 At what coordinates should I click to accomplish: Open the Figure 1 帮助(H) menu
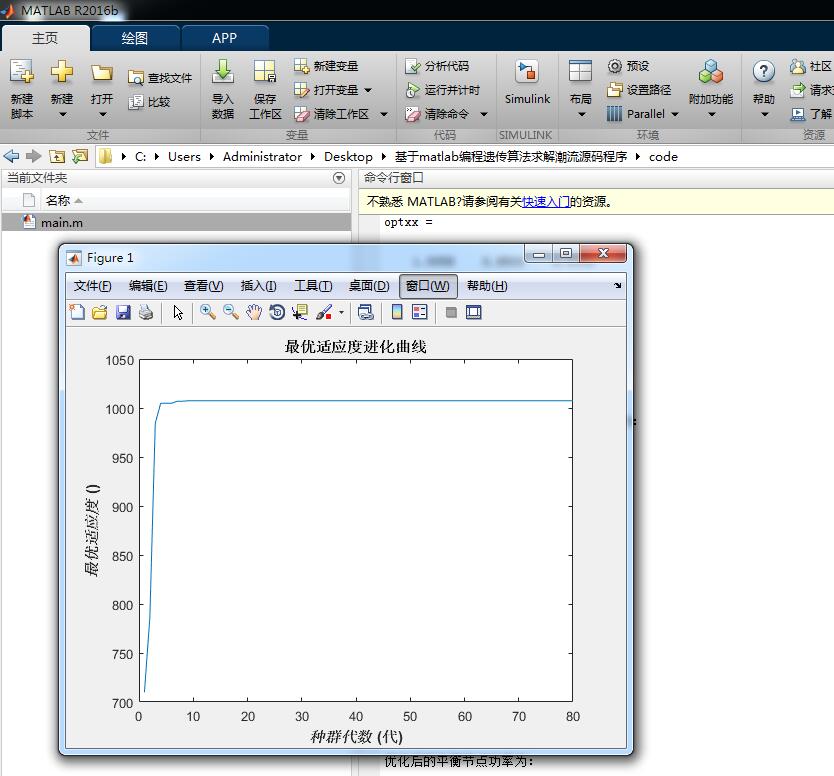coord(487,286)
